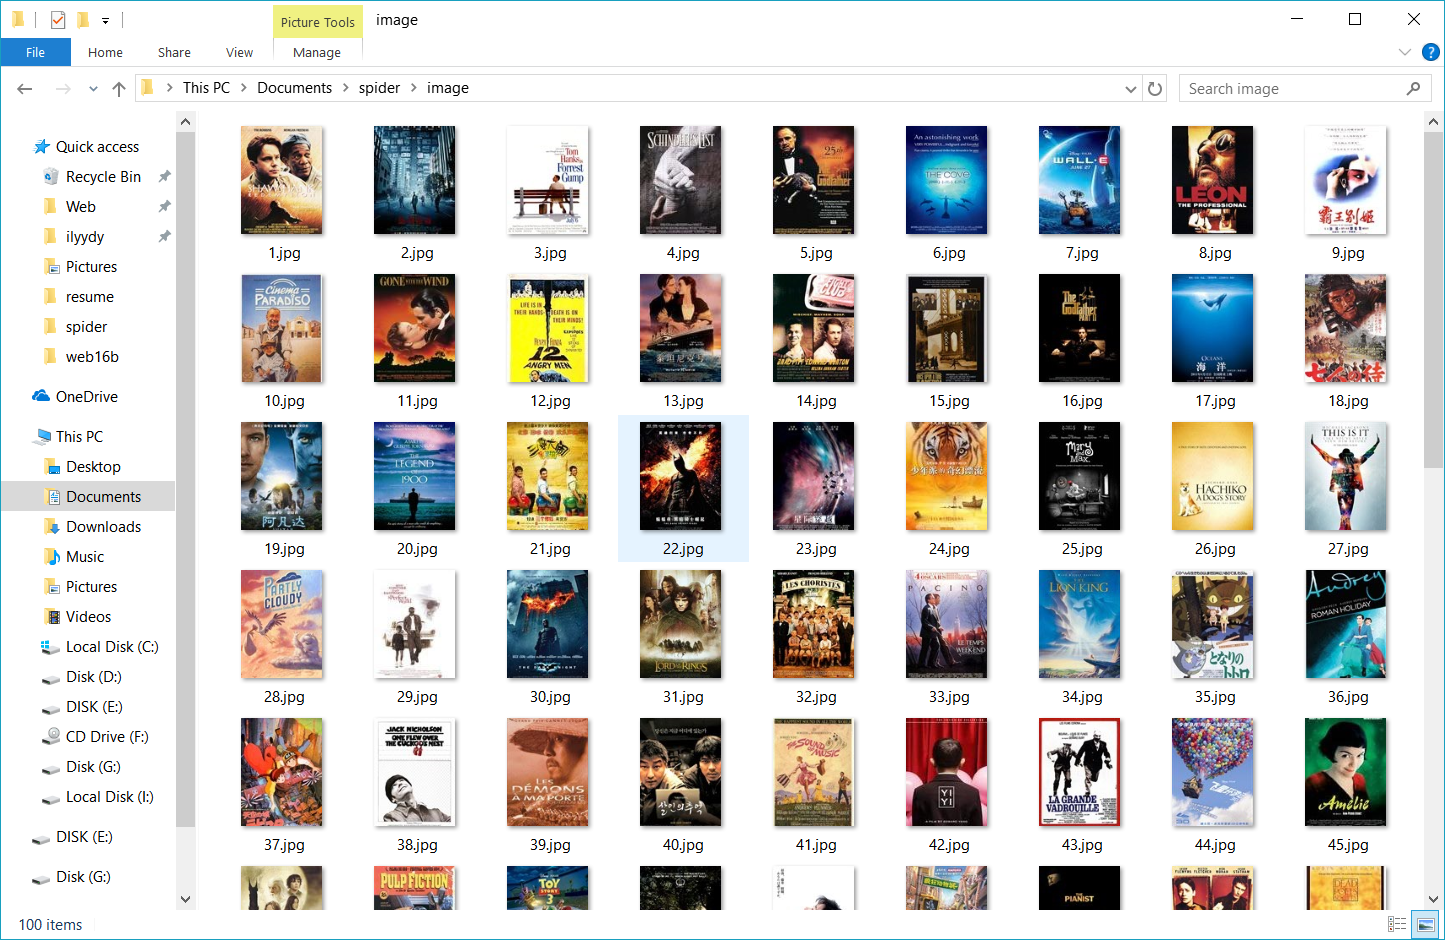The width and height of the screenshot is (1445, 940).
Task: Open the Recent locations dropdown arrow
Action: pos(93,89)
